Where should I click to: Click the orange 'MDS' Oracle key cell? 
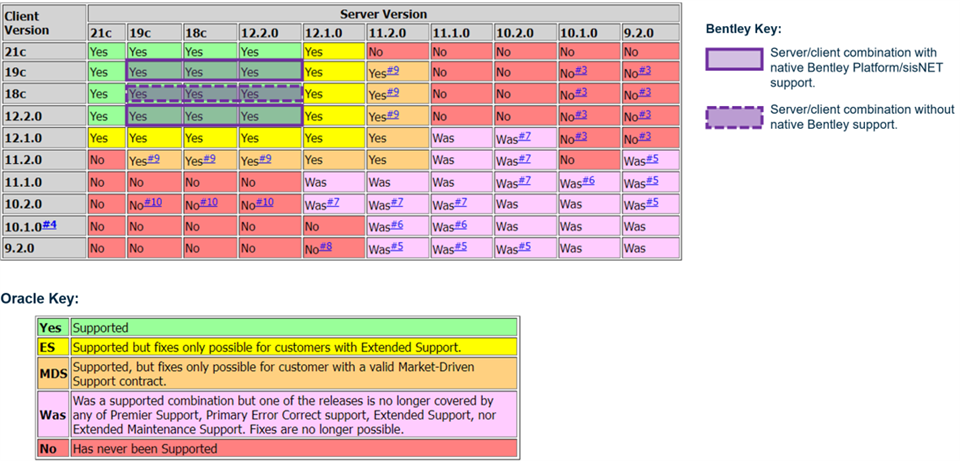point(53,373)
